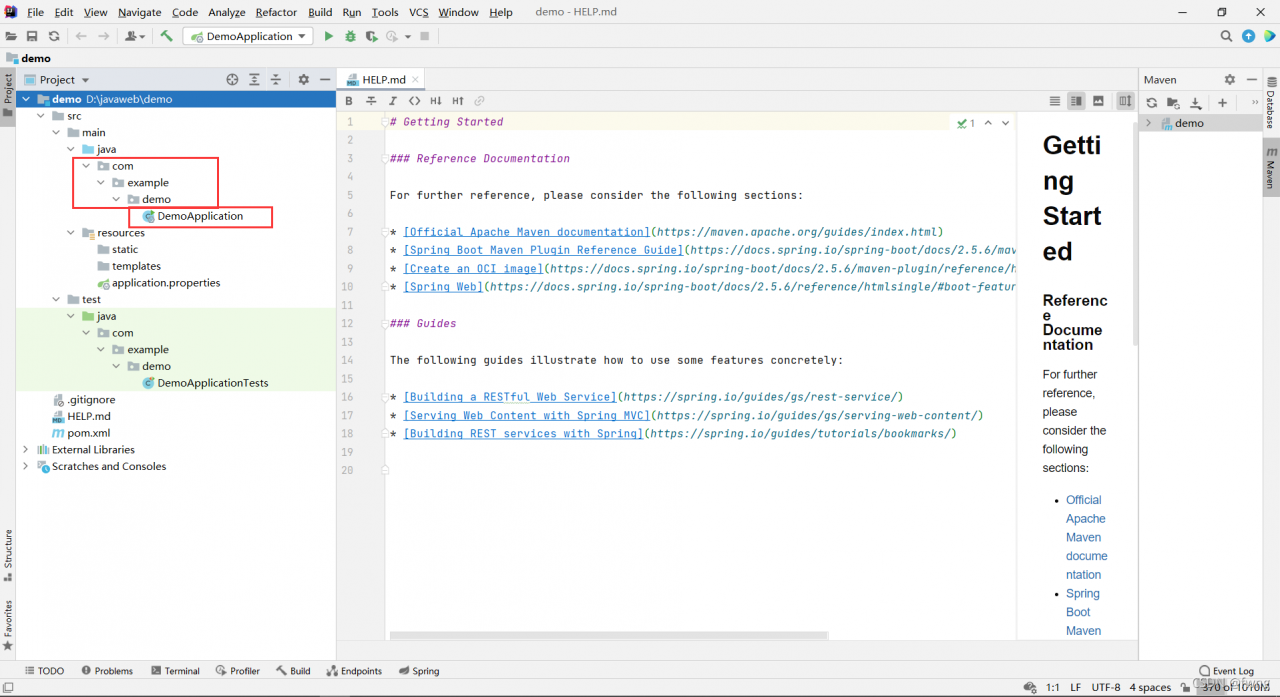Click Collapse All in Project panel
The width and height of the screenshot is (1280, 697).
[x=276, y=79]
